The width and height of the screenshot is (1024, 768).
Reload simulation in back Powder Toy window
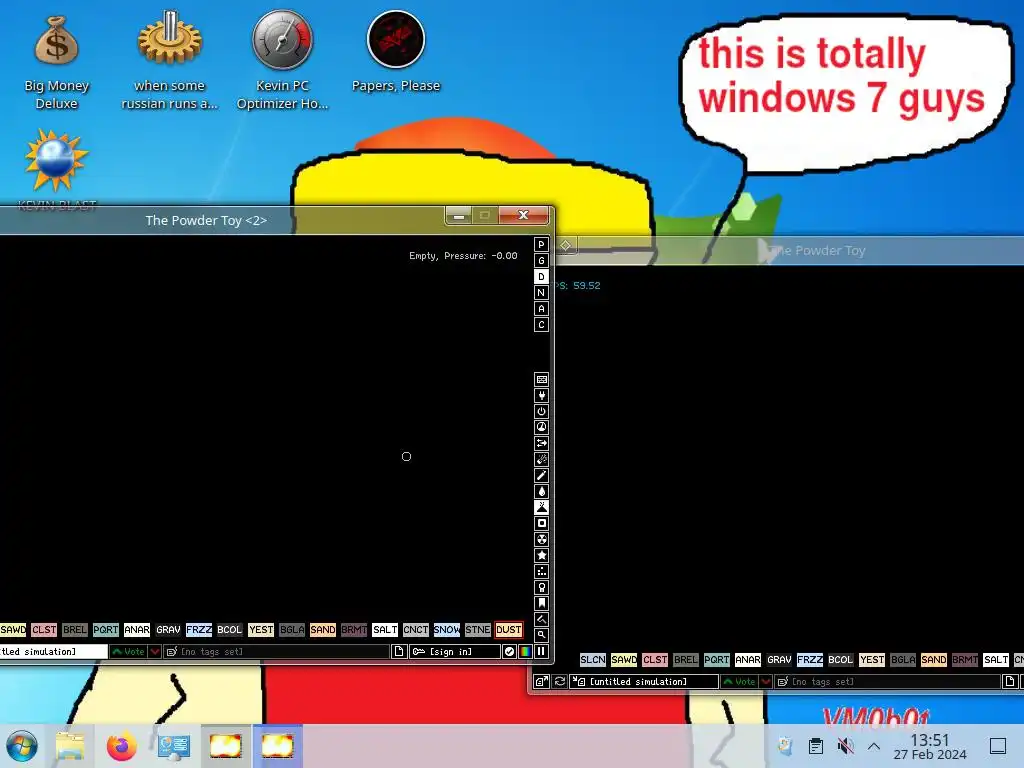click(560, 682)
